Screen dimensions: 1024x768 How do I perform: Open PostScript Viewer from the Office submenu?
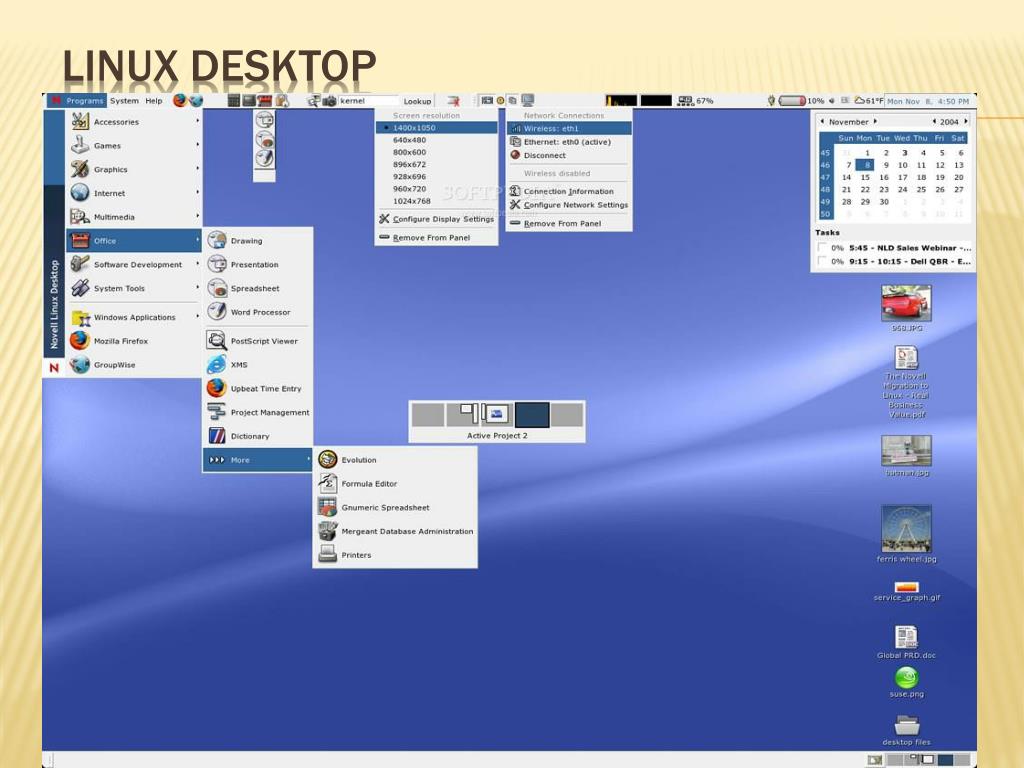(258, 341)
